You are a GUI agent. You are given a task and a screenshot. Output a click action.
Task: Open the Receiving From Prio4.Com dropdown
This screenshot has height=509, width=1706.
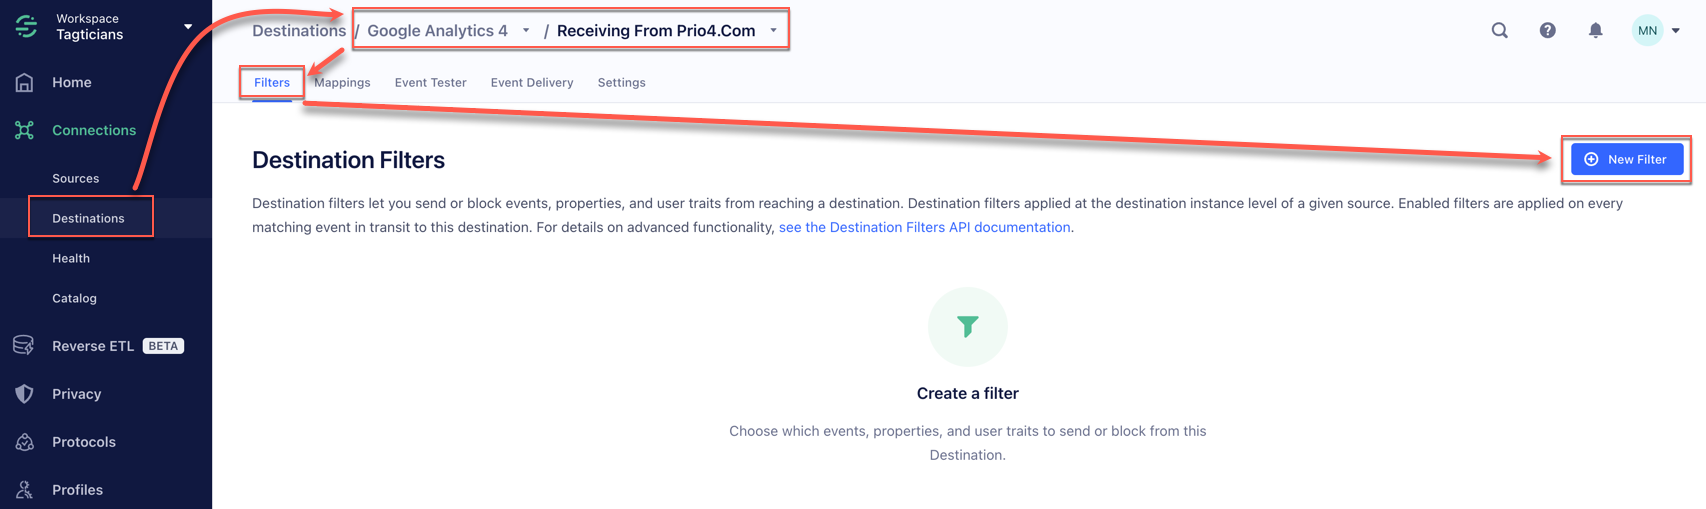coord(773,30)
